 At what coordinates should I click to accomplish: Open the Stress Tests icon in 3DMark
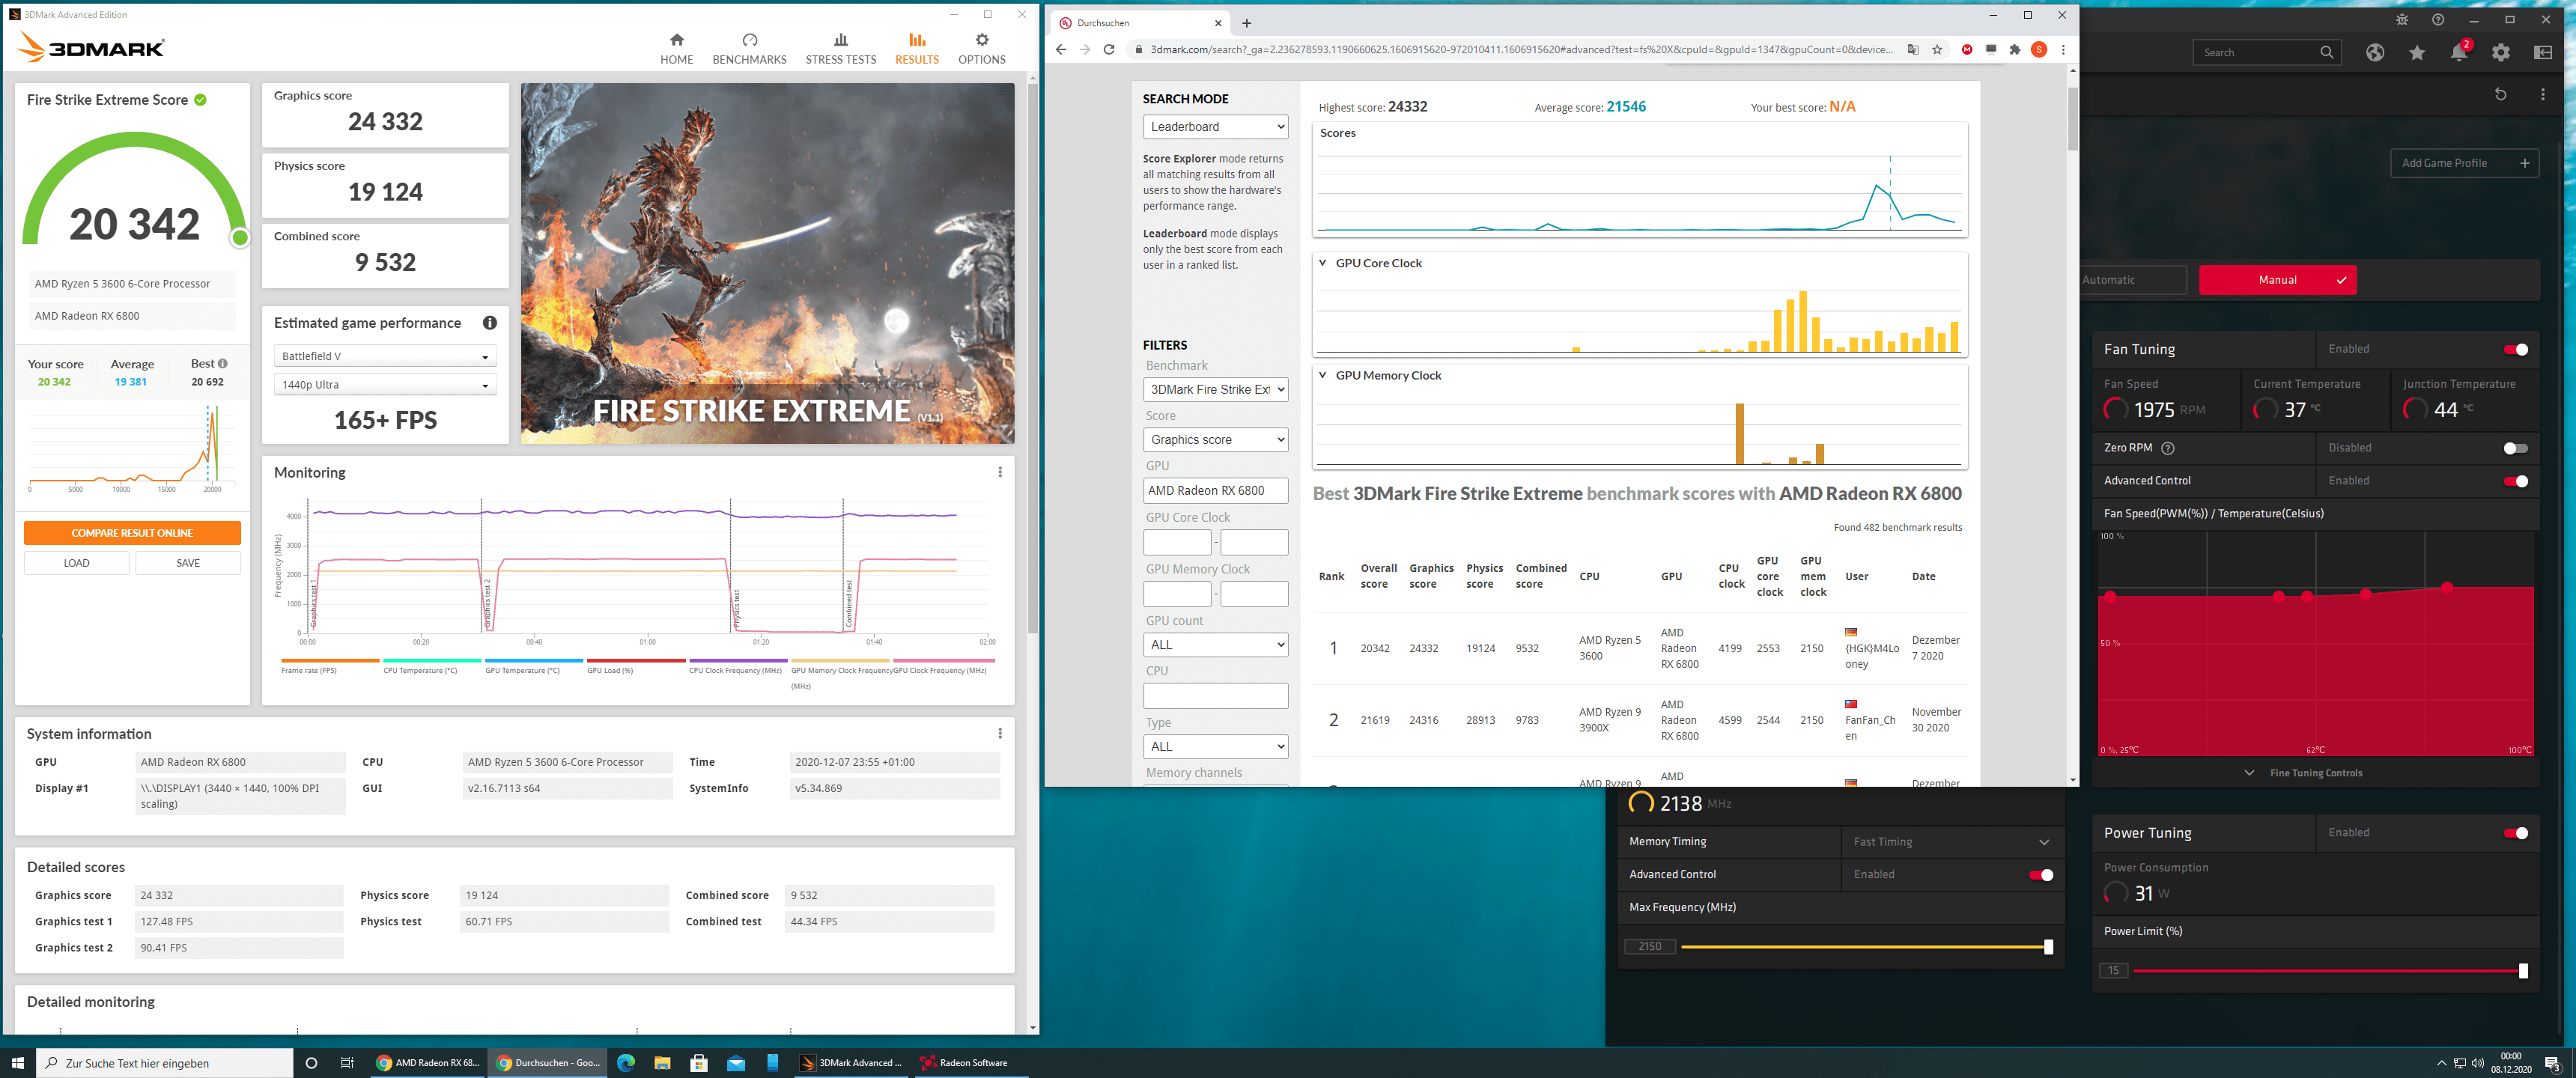tap(840, 40)
